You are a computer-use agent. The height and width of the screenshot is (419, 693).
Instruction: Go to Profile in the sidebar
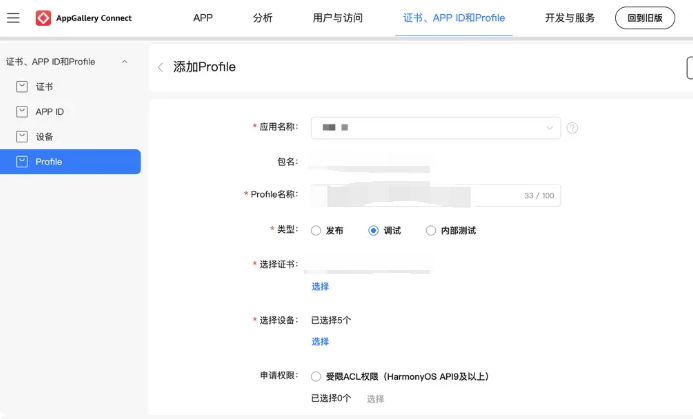point(70,162)
